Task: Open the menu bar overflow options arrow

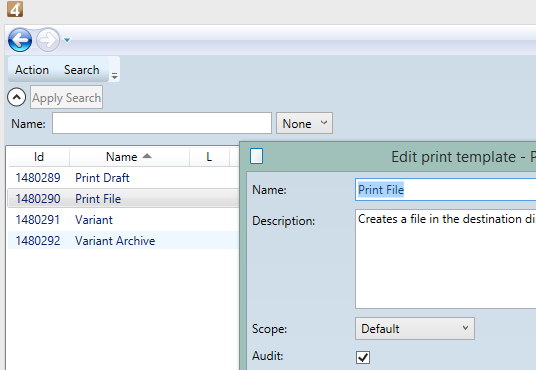Action: click(115, 76)
